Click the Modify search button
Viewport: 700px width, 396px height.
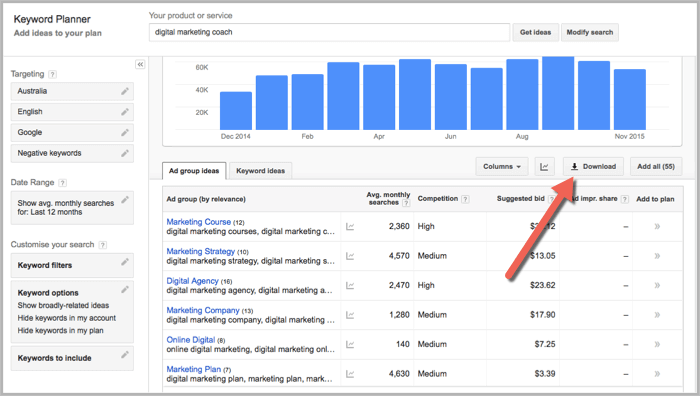click(590, 32)
